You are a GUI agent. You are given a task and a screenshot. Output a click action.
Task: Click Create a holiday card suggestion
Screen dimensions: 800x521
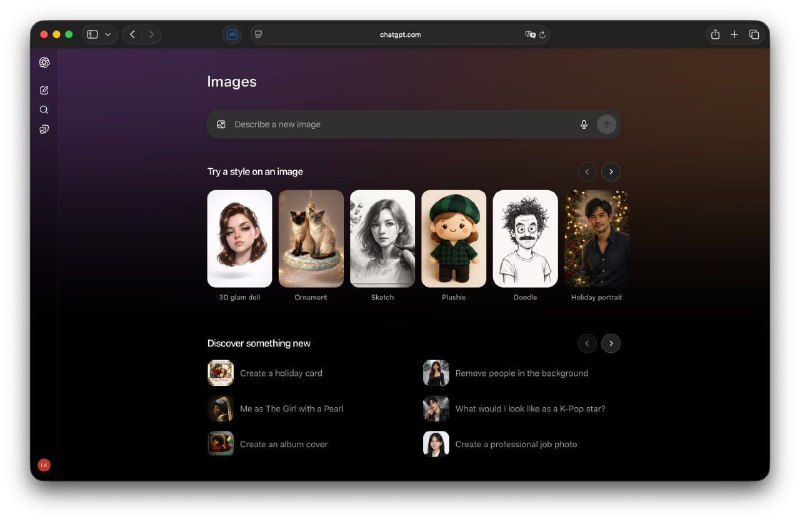click(281, 373)
